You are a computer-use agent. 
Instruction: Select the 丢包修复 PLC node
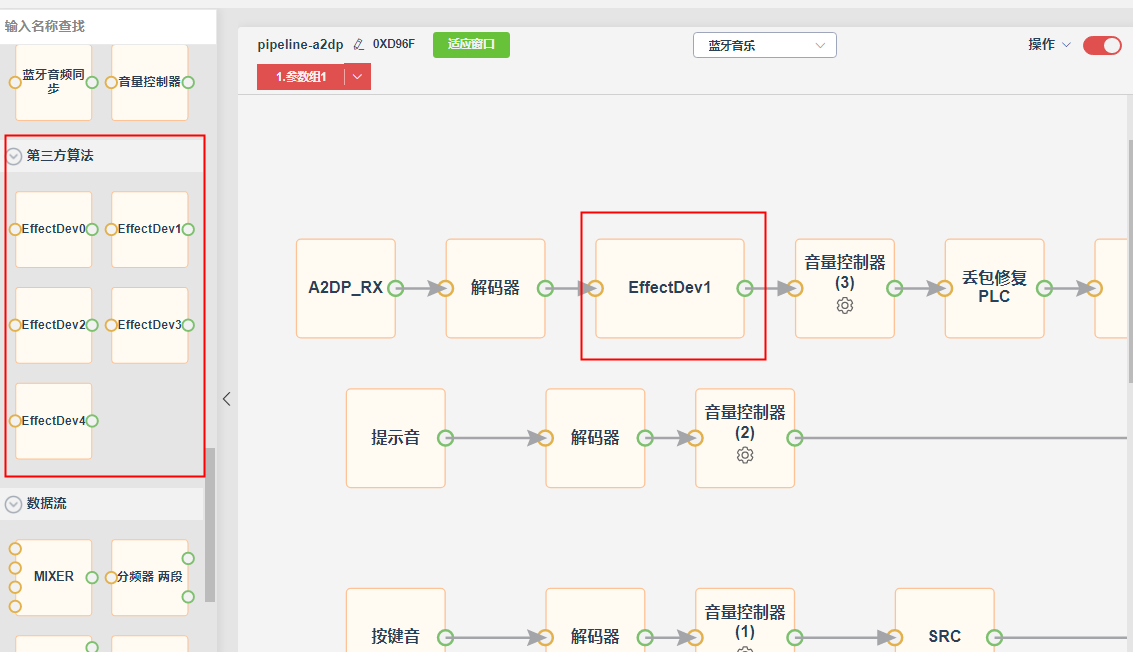994,288
